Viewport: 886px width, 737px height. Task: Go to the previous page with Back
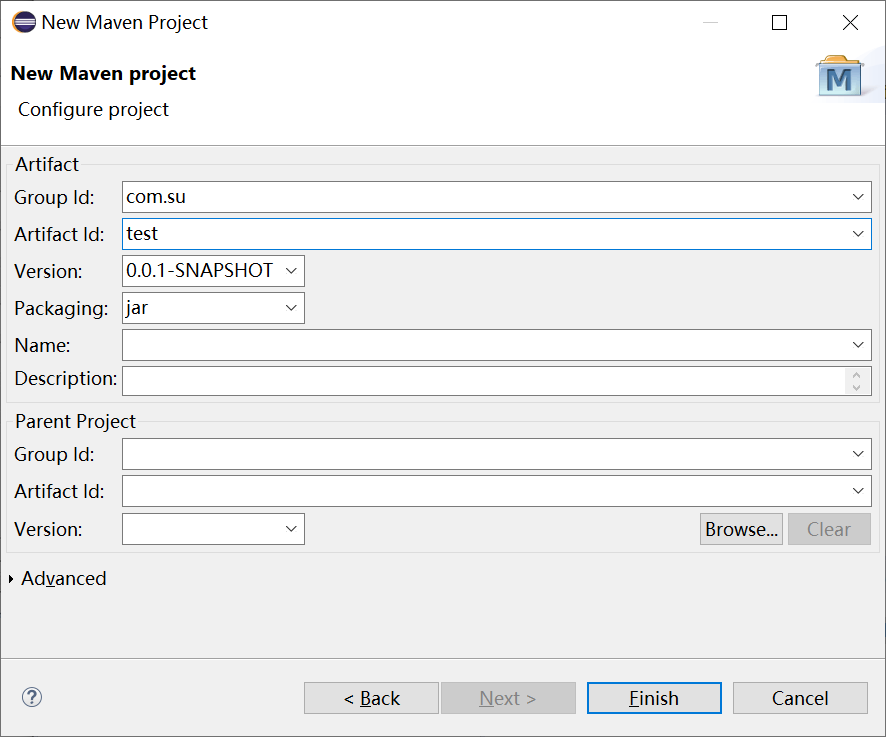[x=371, y=698]
